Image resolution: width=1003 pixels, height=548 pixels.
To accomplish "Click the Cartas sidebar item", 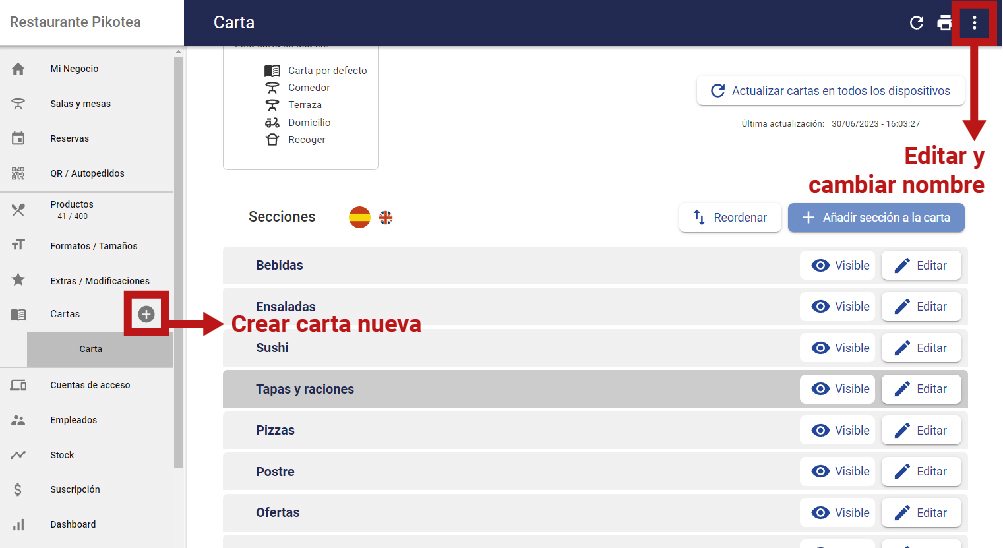I will (65, 314).
